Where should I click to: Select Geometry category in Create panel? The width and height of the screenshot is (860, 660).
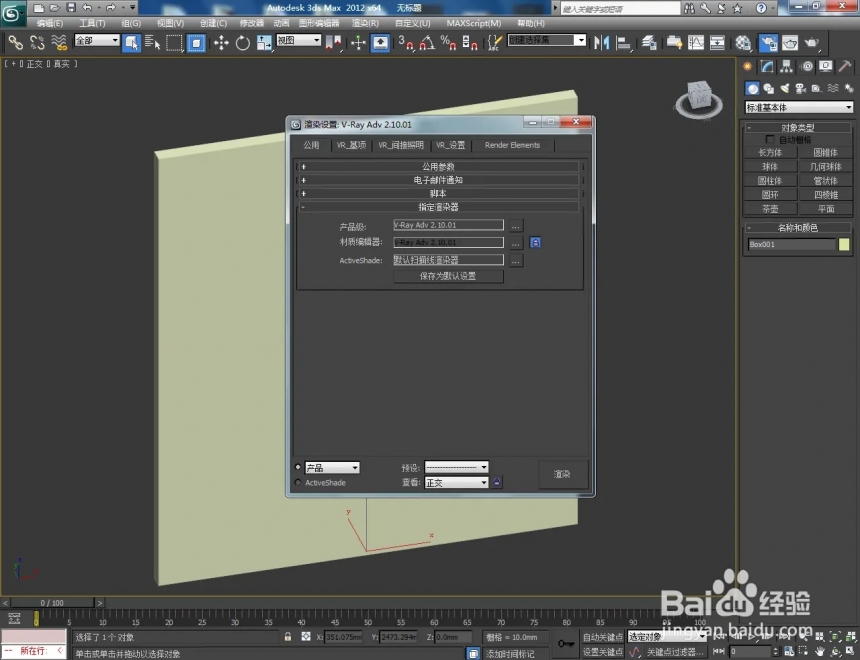tap(752, 88)
